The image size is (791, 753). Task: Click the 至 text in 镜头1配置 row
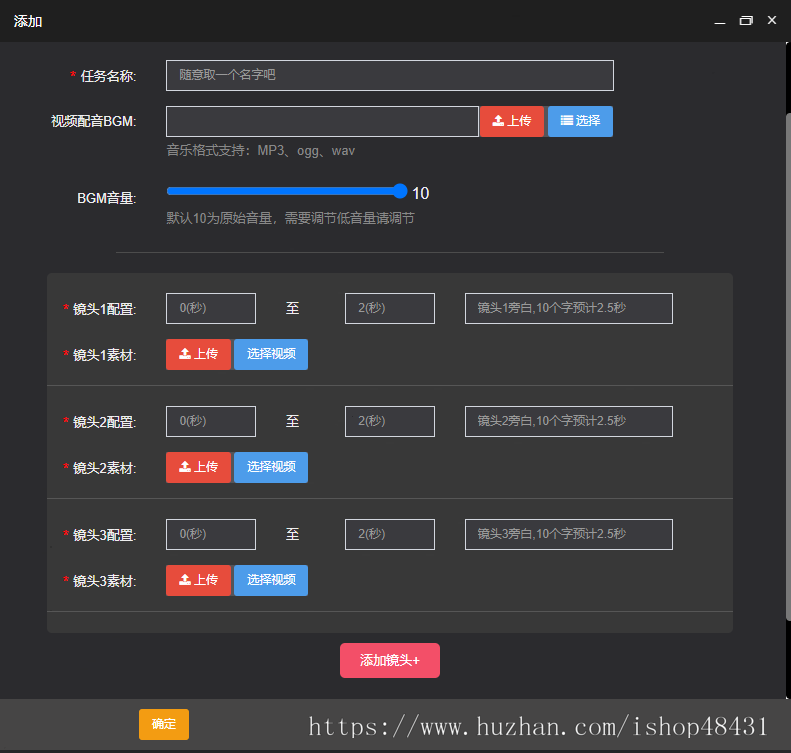click(x=293, y=308)
